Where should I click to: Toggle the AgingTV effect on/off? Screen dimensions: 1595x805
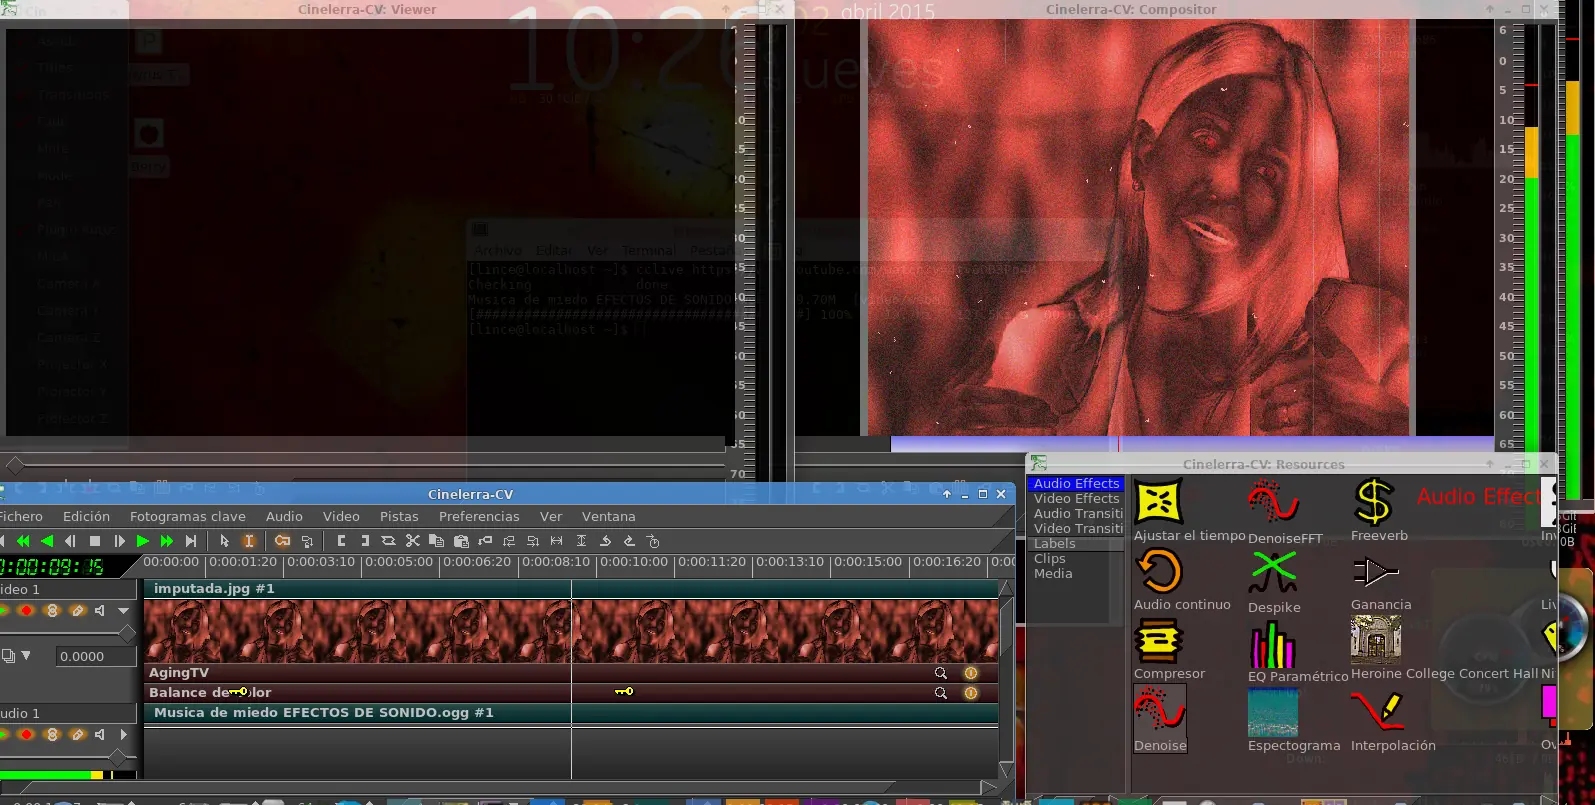tap(970, 673)
